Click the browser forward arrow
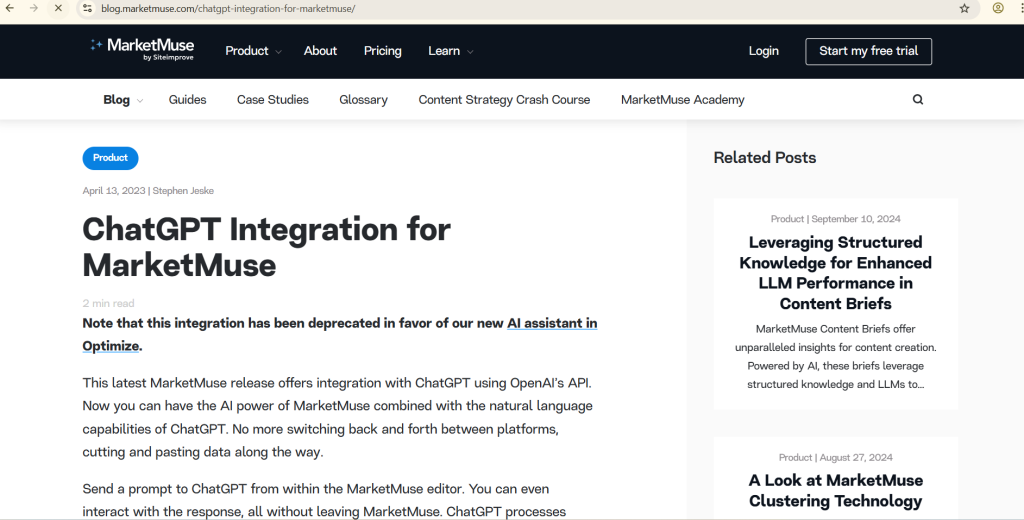The width and height of the screenshot is (1024, 520). click(x=35, y=8)
